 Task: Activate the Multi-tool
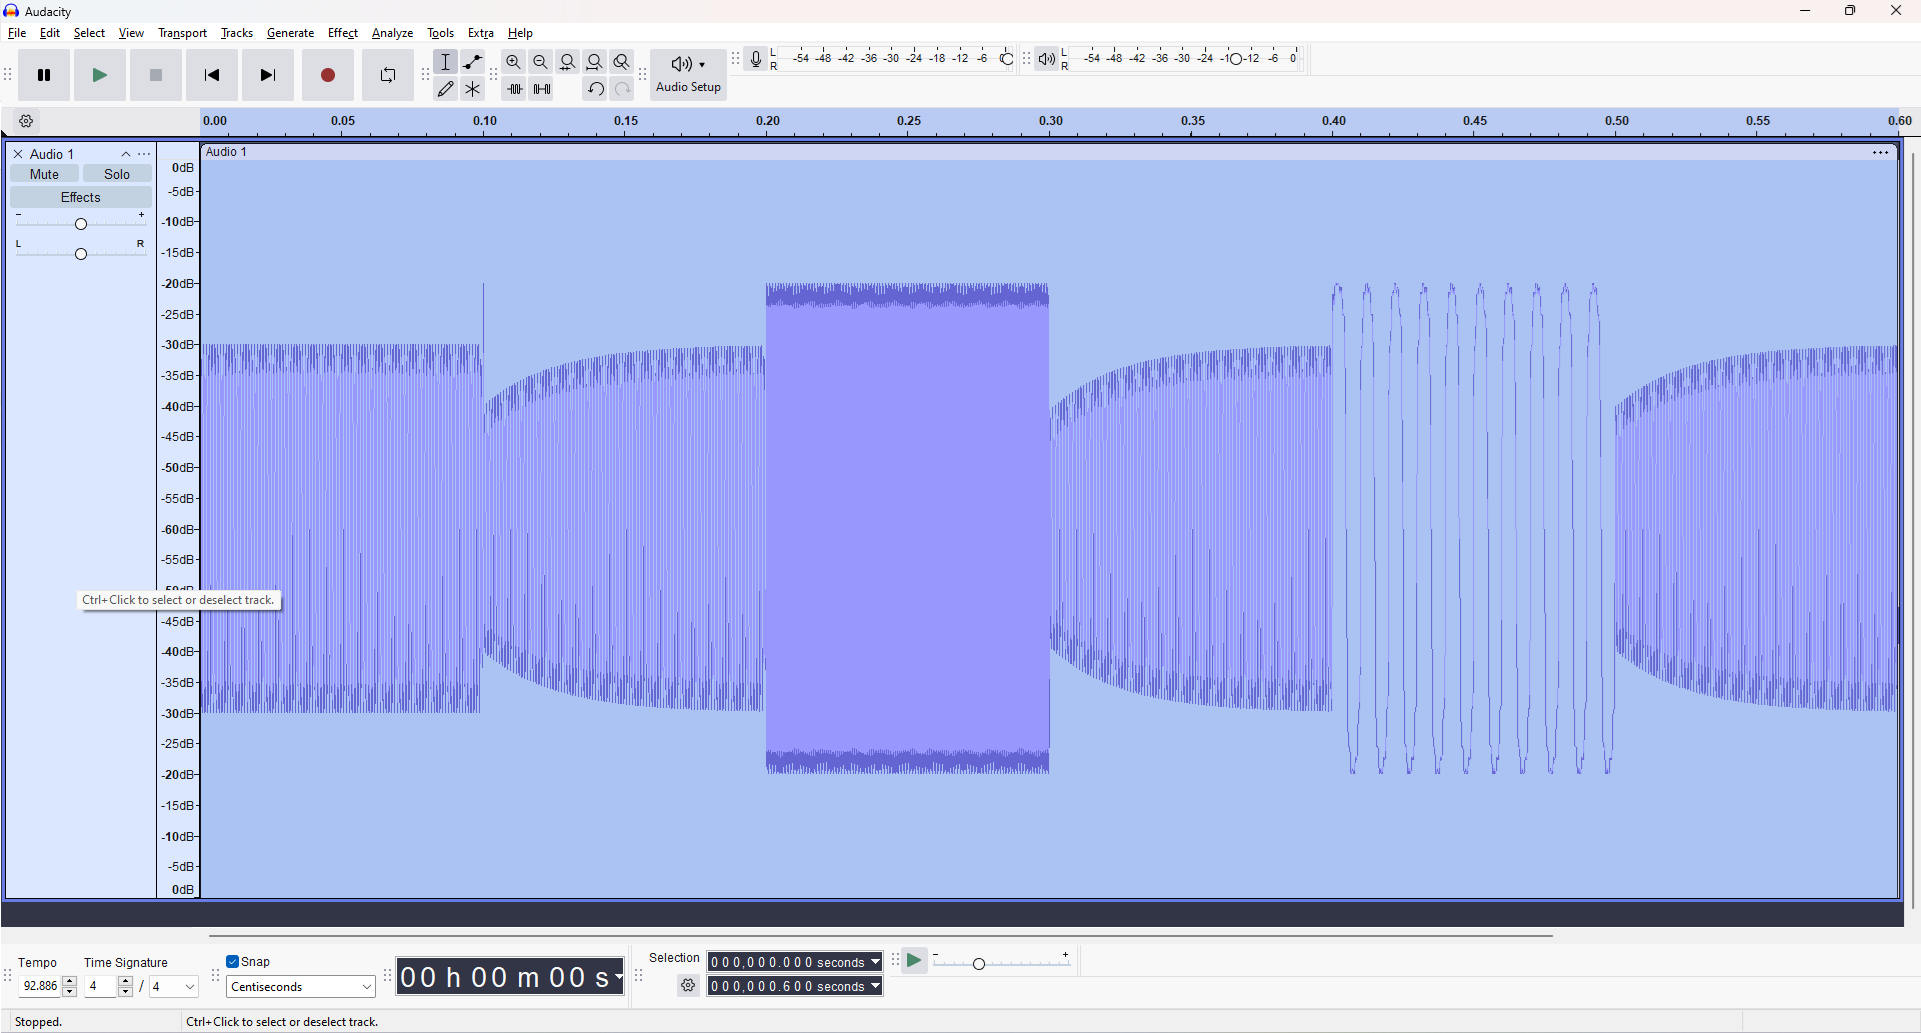point(472,88)
